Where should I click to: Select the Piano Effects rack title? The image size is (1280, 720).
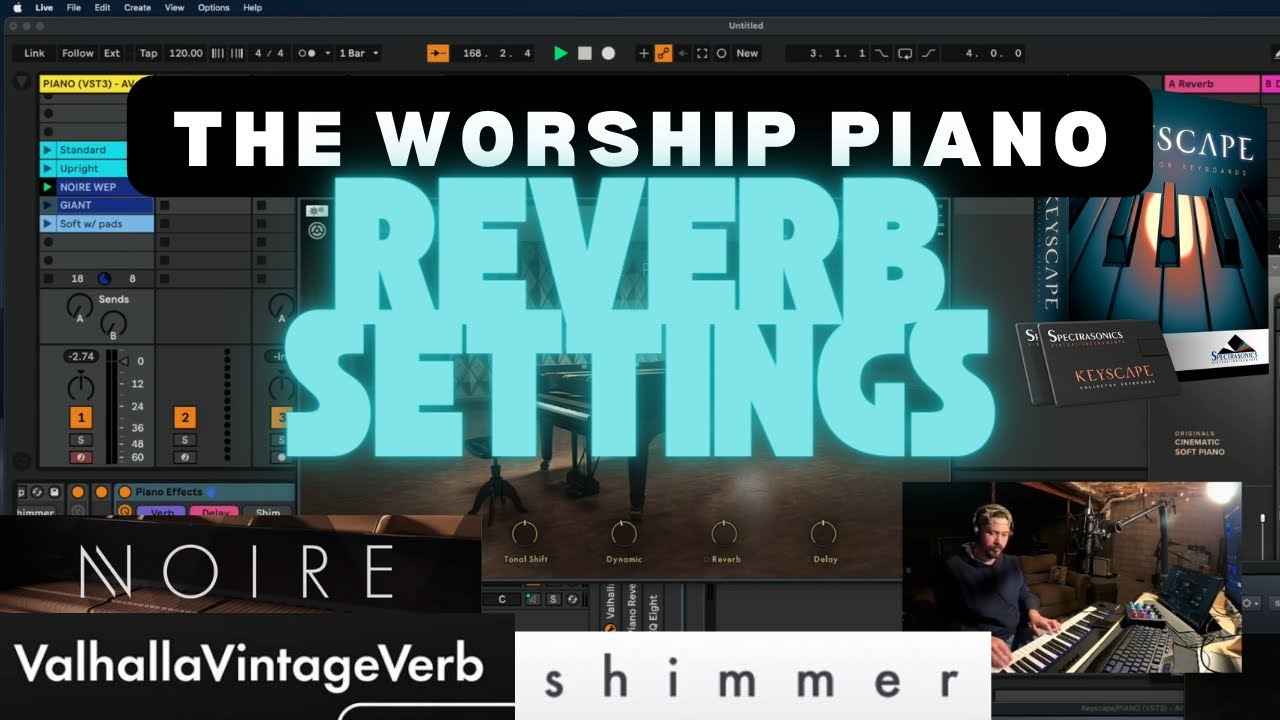point(169,492)
